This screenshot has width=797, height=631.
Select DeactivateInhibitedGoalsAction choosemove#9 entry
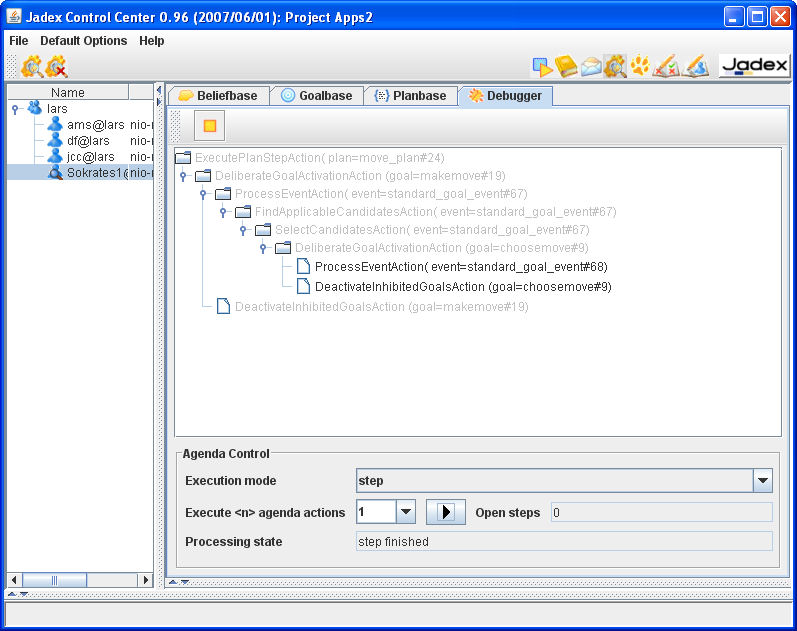click(x=463, y=287)
